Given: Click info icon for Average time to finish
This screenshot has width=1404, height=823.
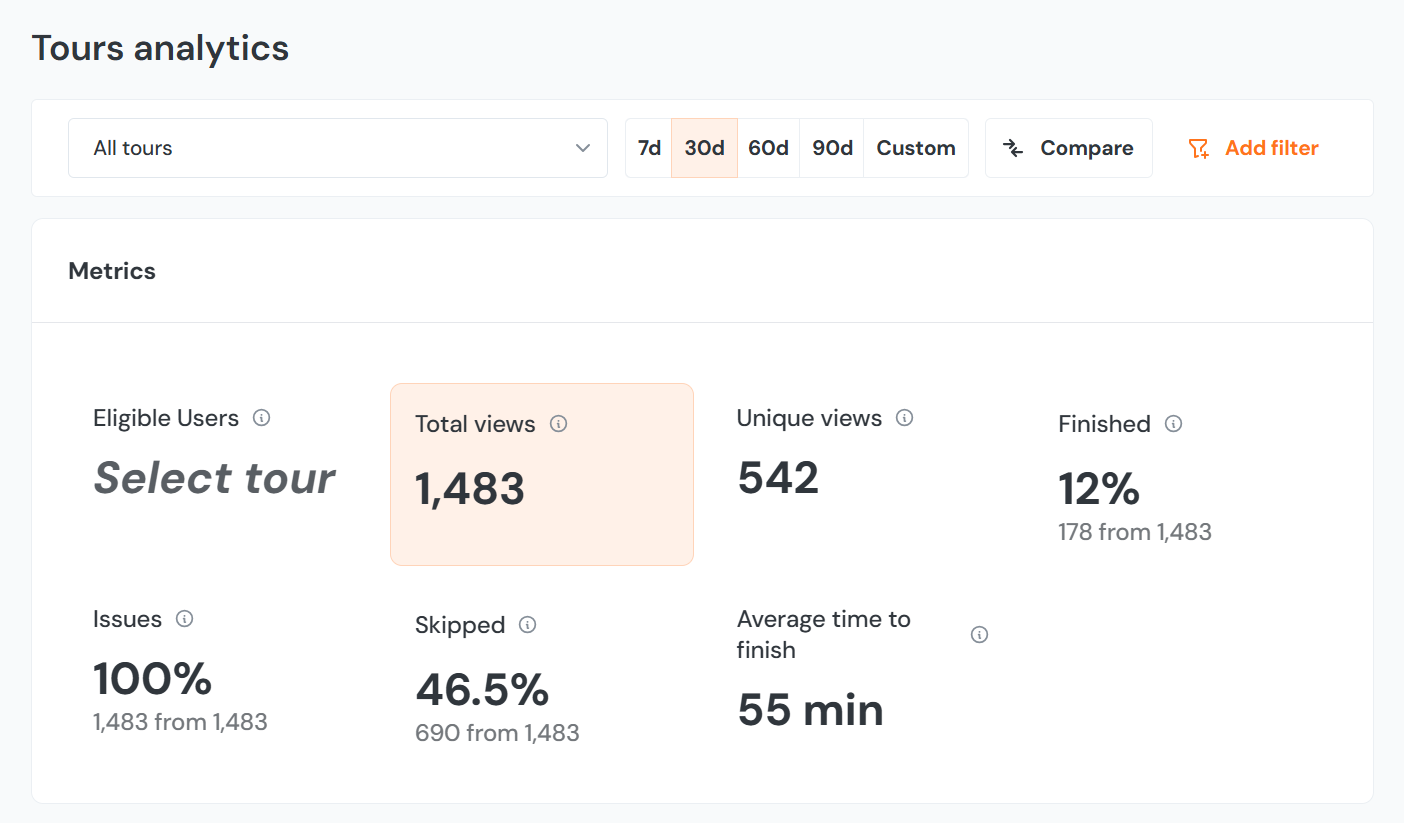Looking at the screenshot, I should tap(980, 635).
